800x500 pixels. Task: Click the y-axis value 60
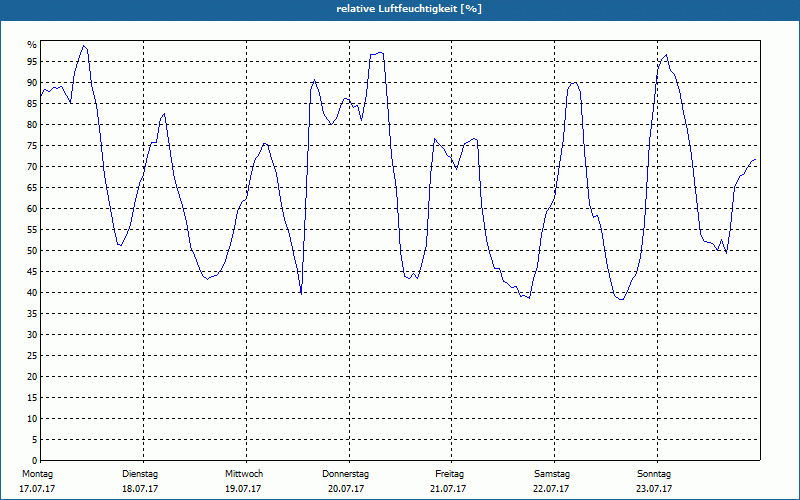point(32,209)
